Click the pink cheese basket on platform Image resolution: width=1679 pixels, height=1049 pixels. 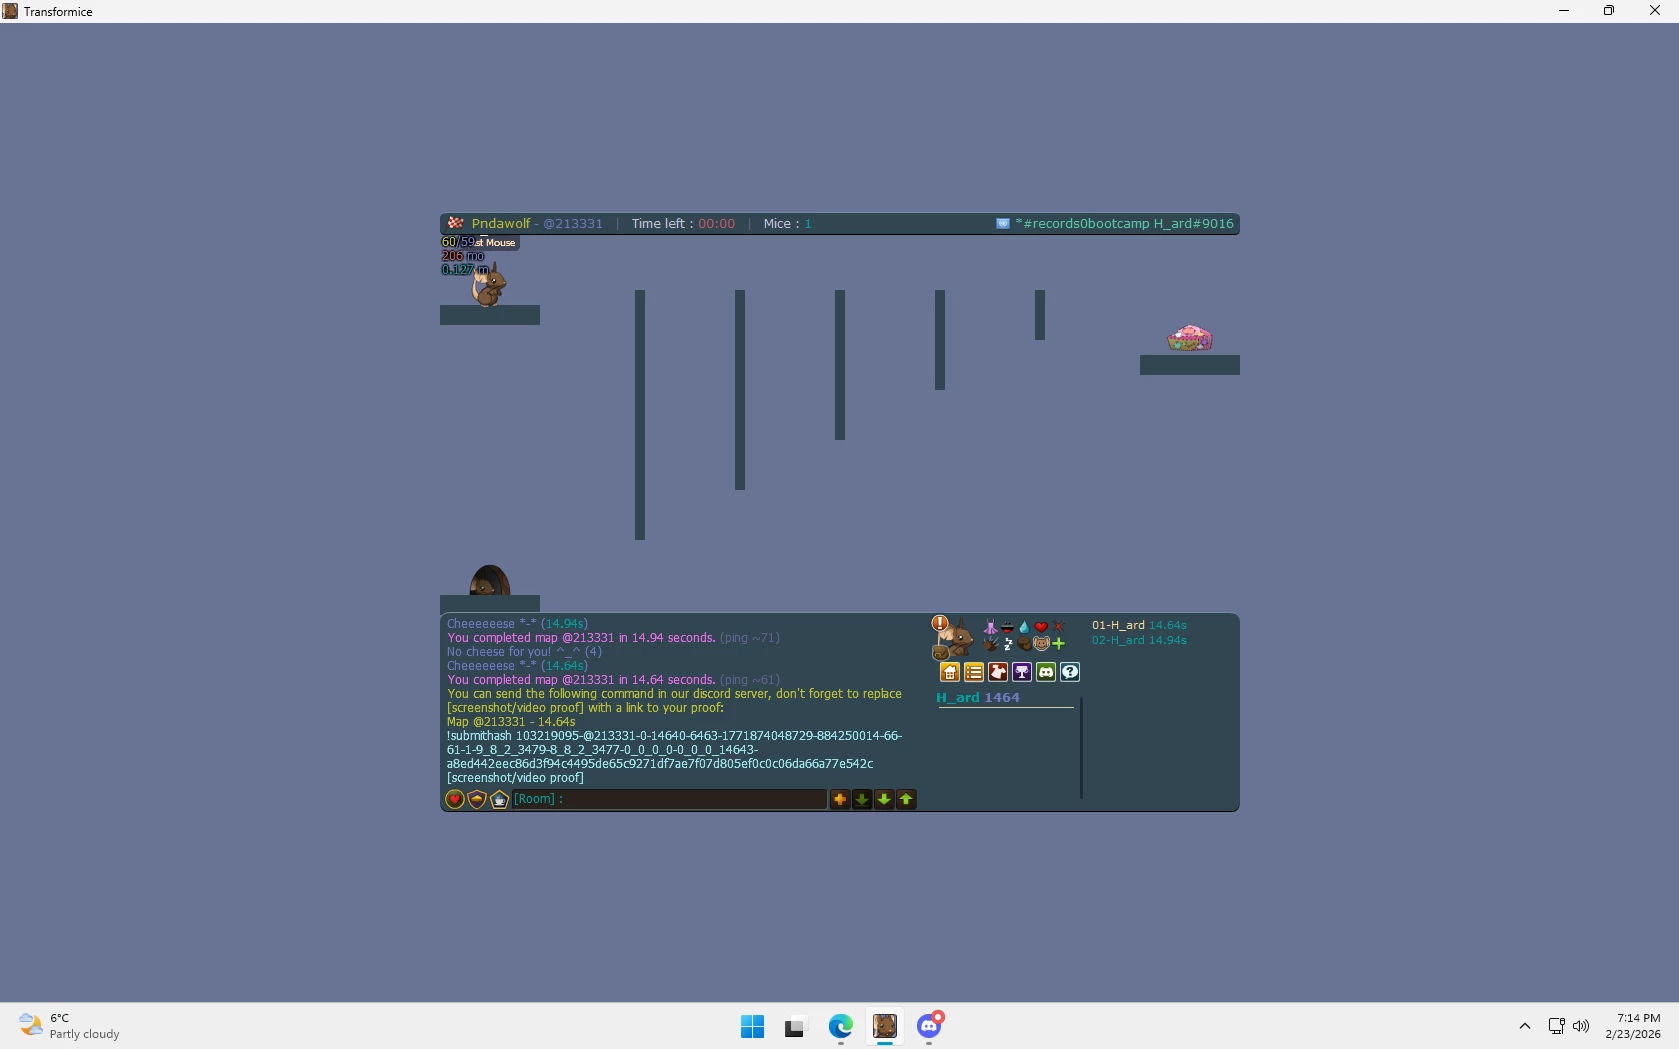click(1190, 338)
